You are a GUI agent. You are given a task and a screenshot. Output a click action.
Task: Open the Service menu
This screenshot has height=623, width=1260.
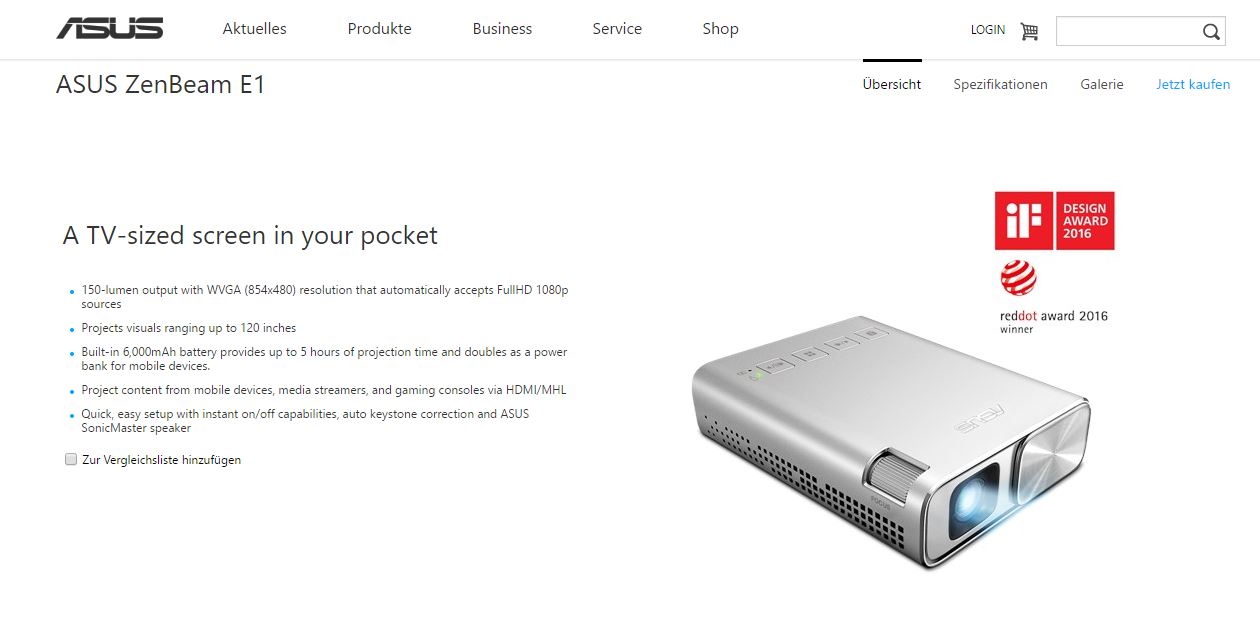click(617, 29)
